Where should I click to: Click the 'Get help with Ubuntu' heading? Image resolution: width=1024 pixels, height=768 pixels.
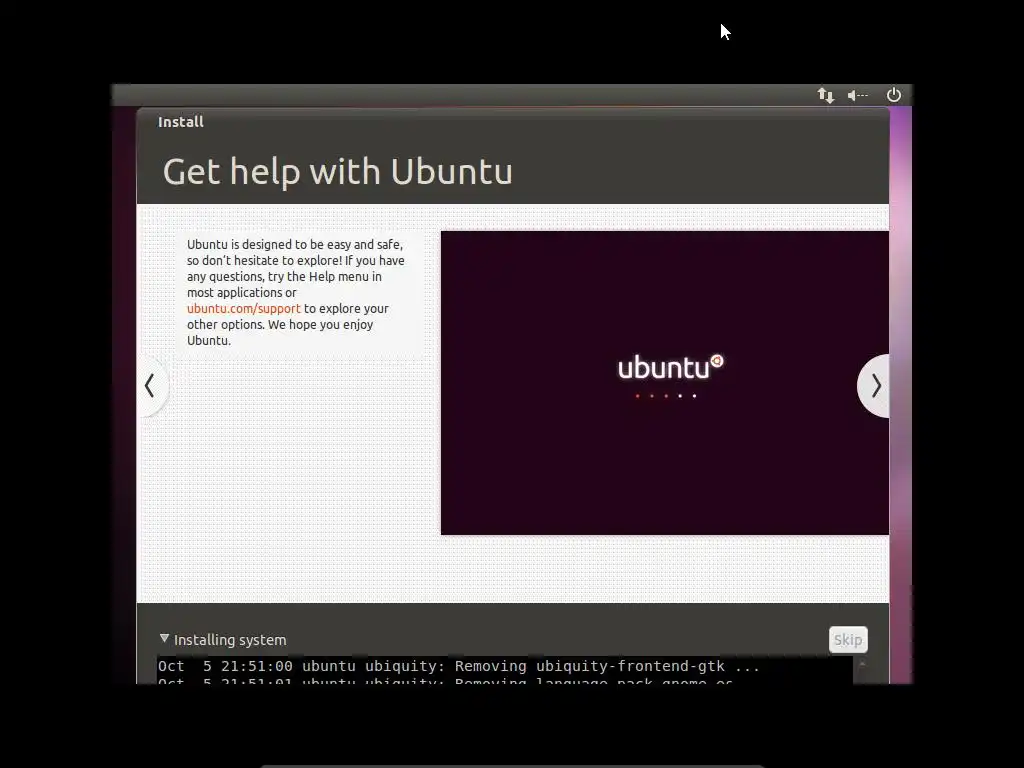click(338, 172)
